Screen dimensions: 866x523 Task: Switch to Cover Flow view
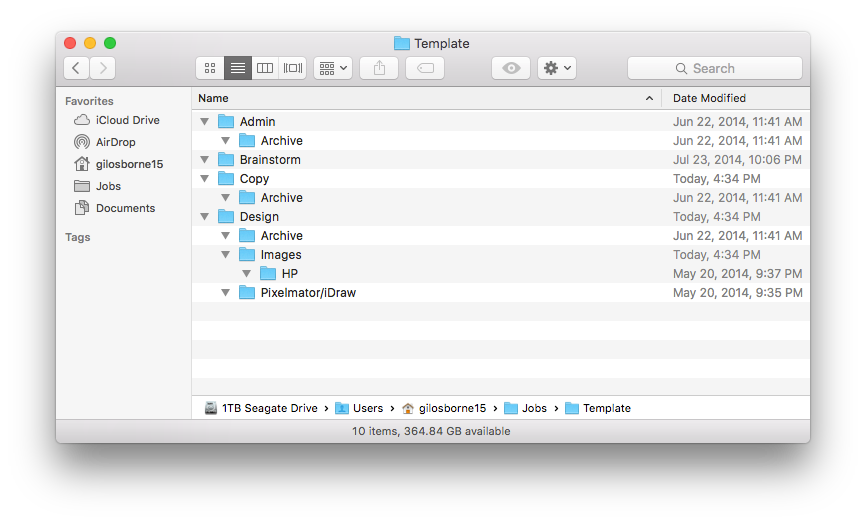(x=293, y=68)
